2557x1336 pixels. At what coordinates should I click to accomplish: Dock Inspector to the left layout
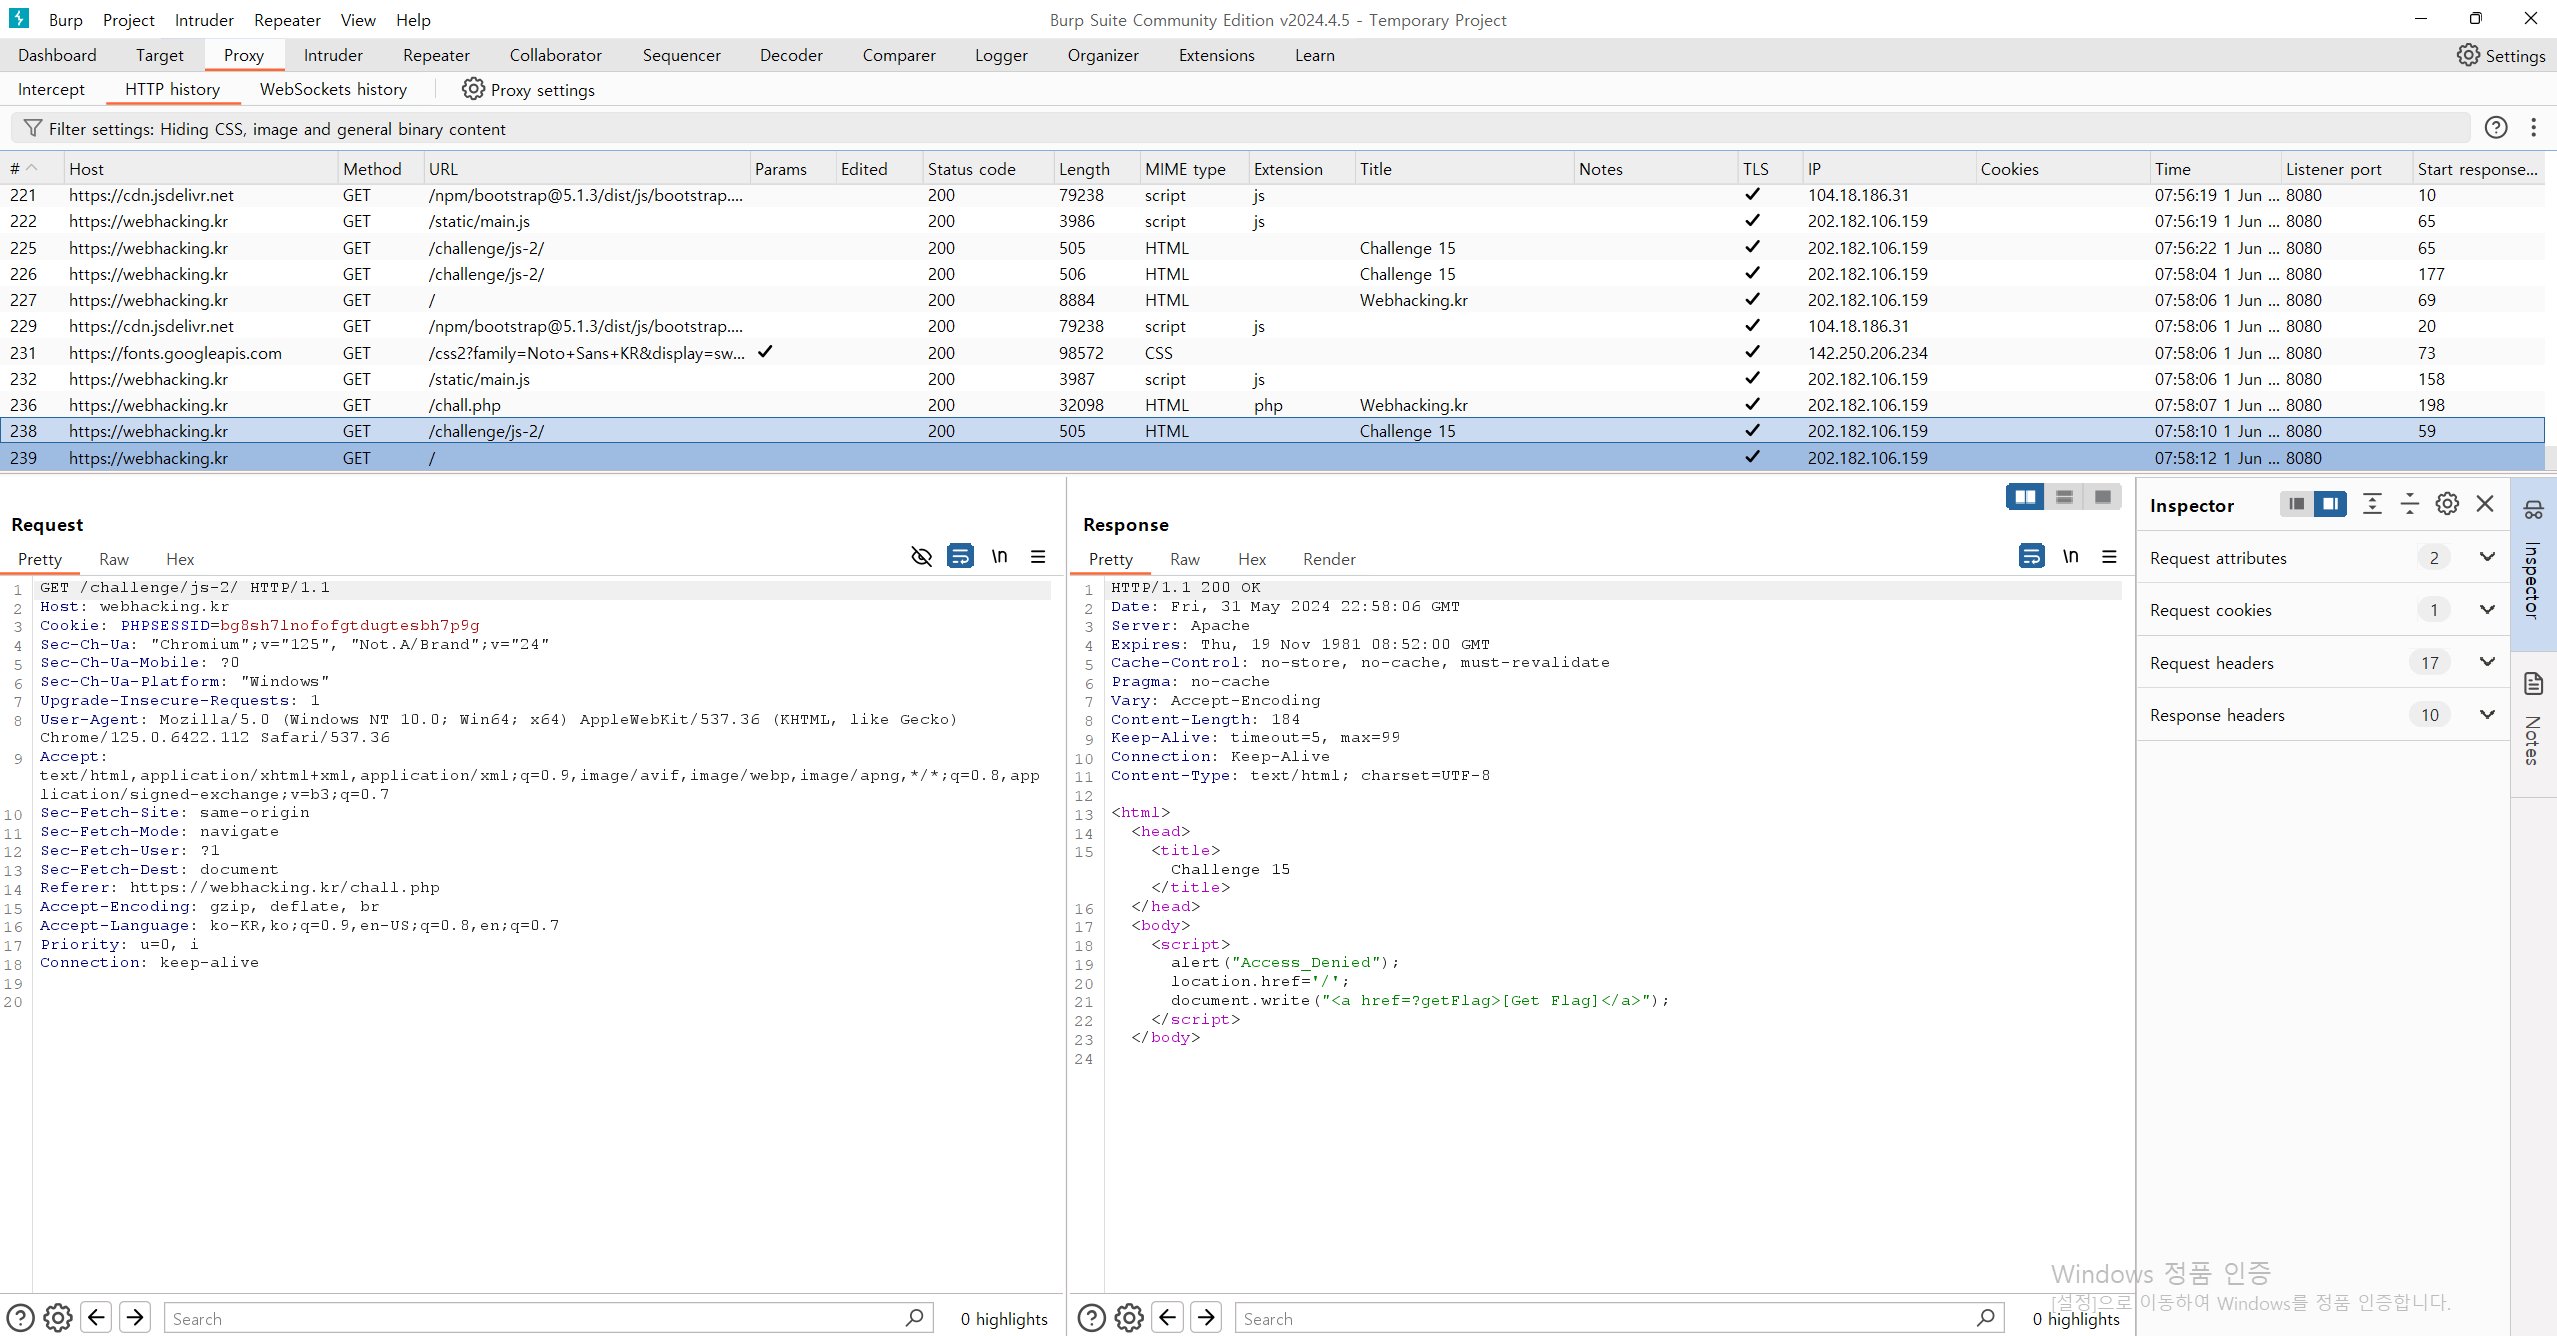coord(2296,504)
